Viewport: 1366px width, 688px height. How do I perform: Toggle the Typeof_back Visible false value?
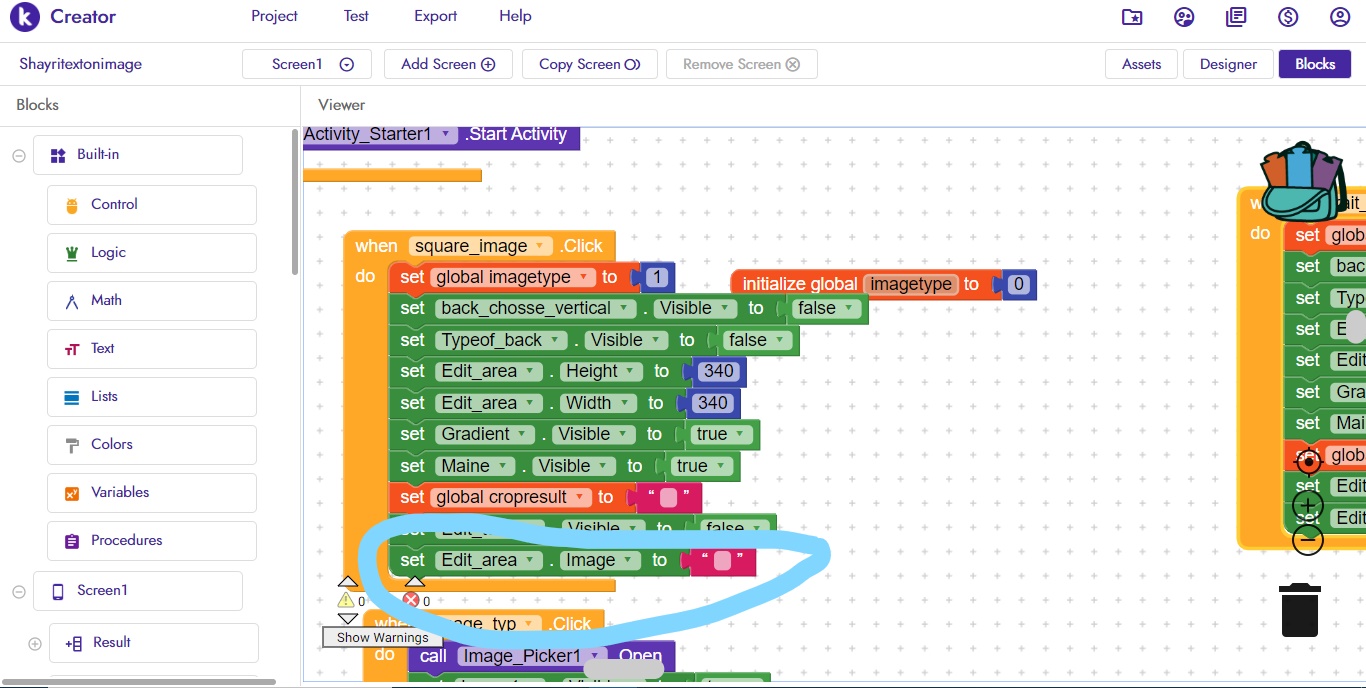tap(755, 340)
